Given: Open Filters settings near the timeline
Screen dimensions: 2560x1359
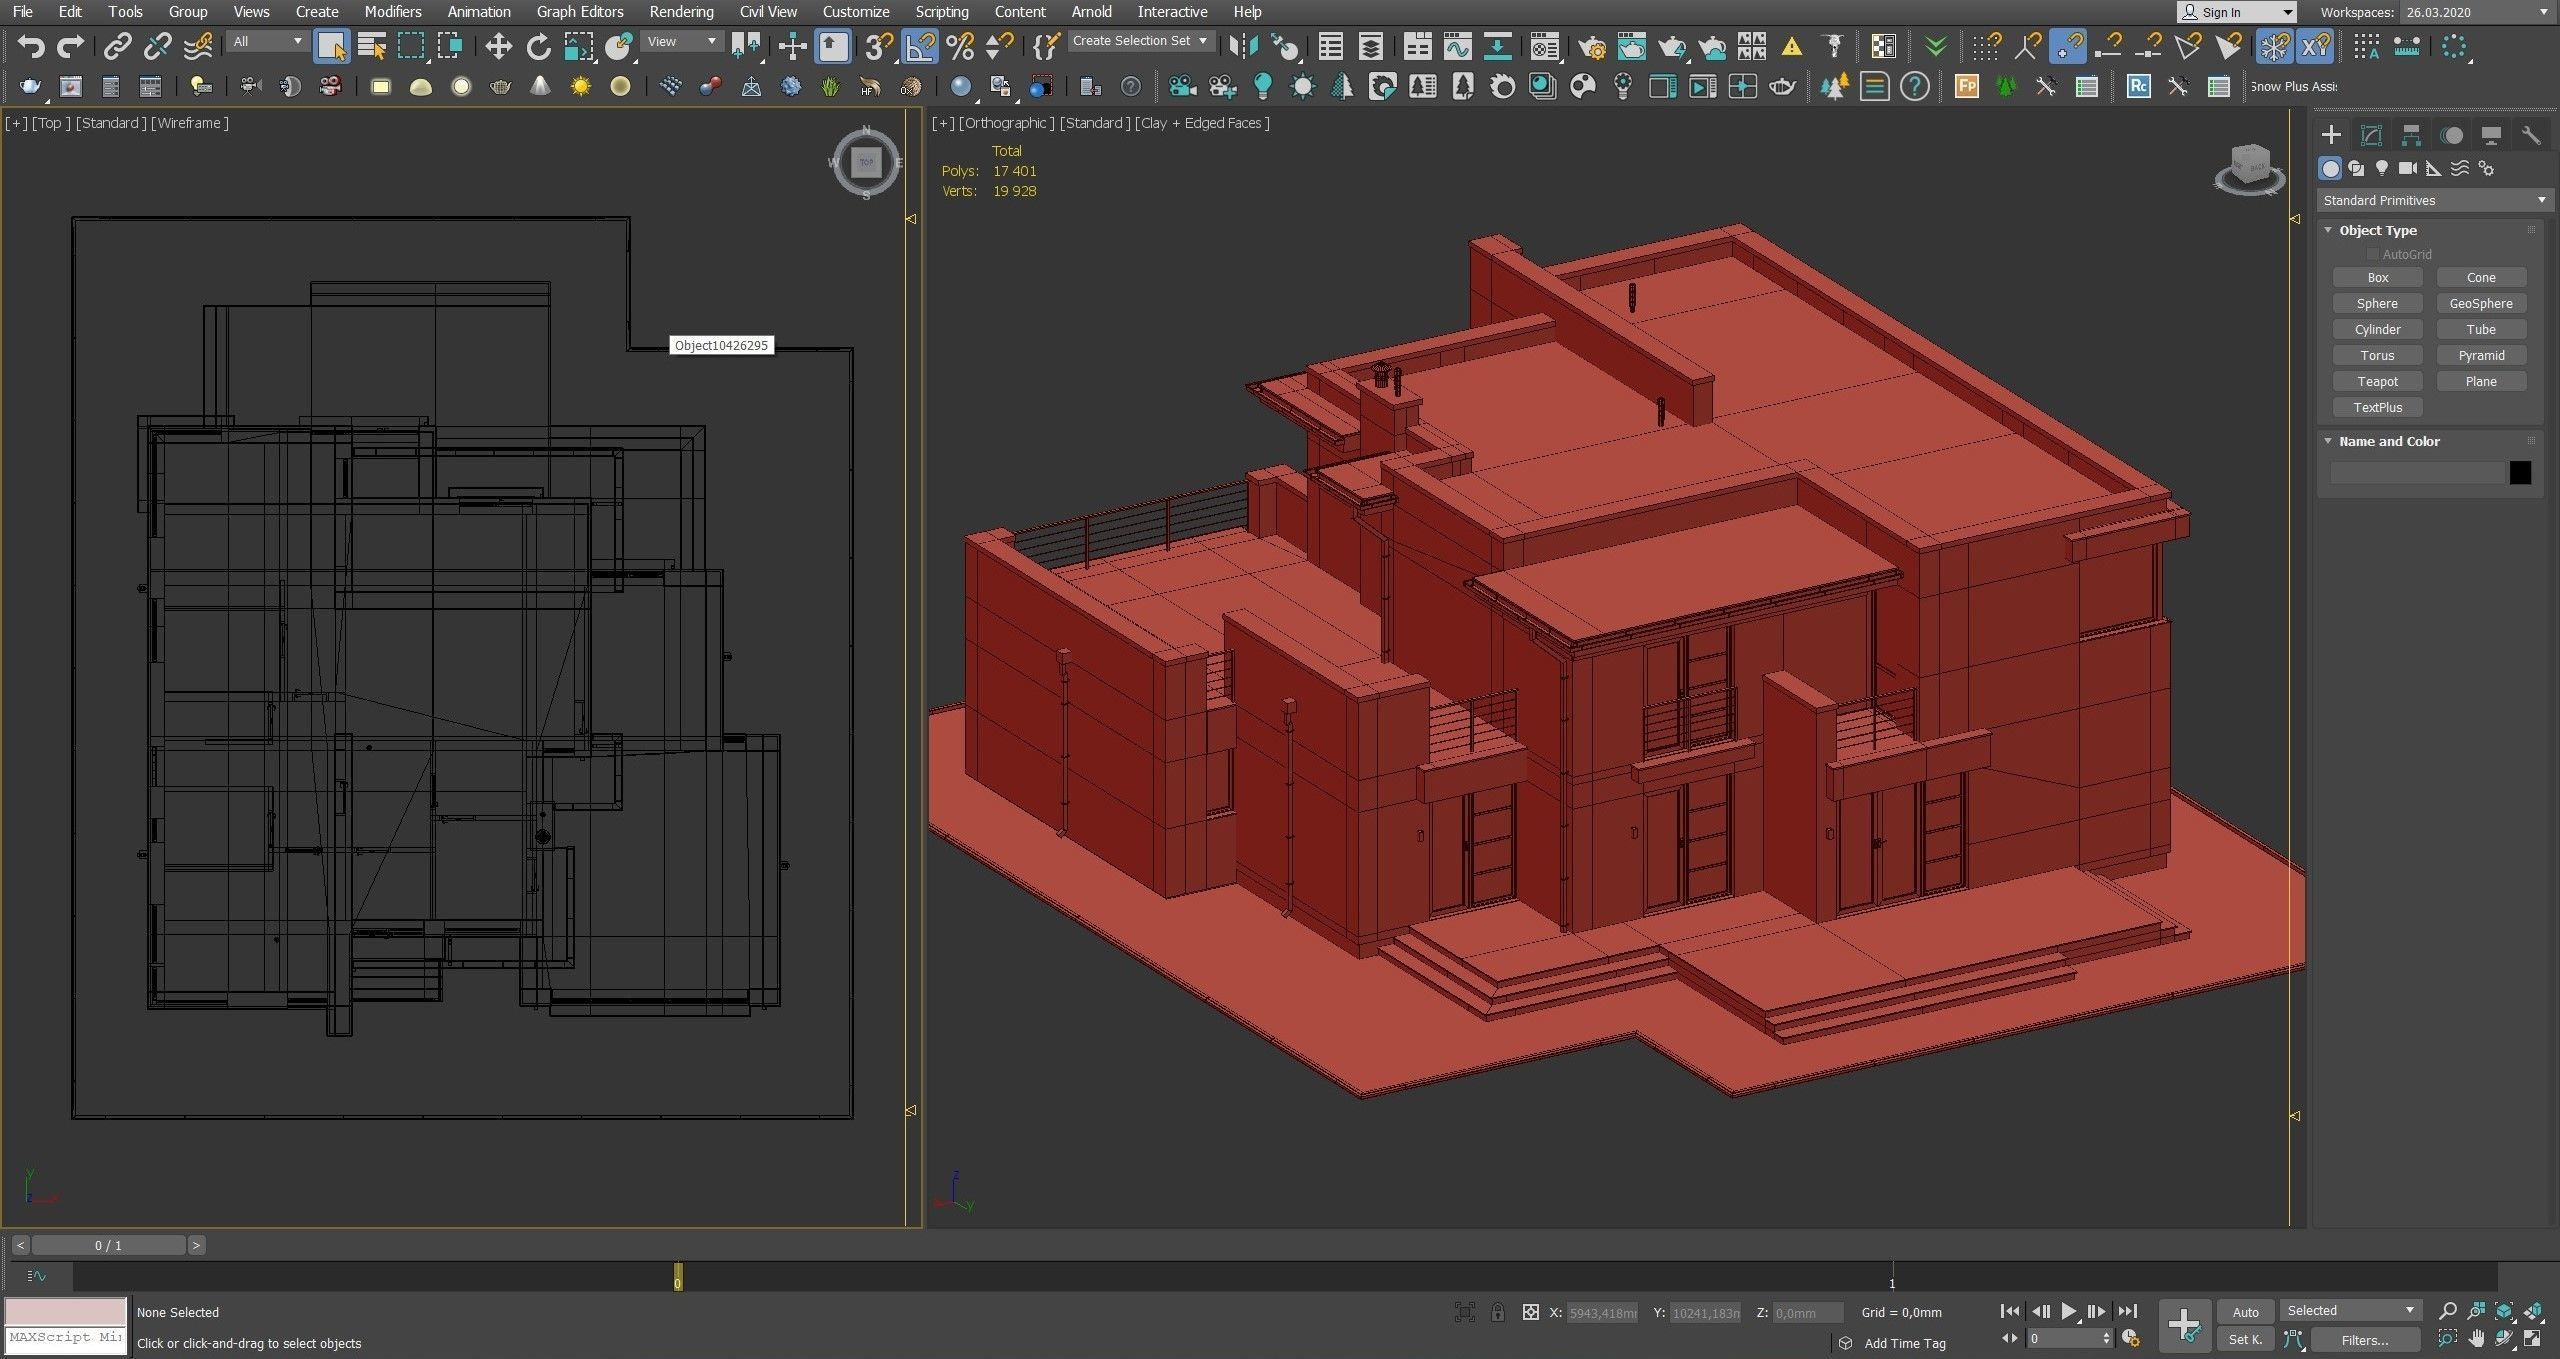Looking at the screenshot, I should [x=2364, y=1340].
